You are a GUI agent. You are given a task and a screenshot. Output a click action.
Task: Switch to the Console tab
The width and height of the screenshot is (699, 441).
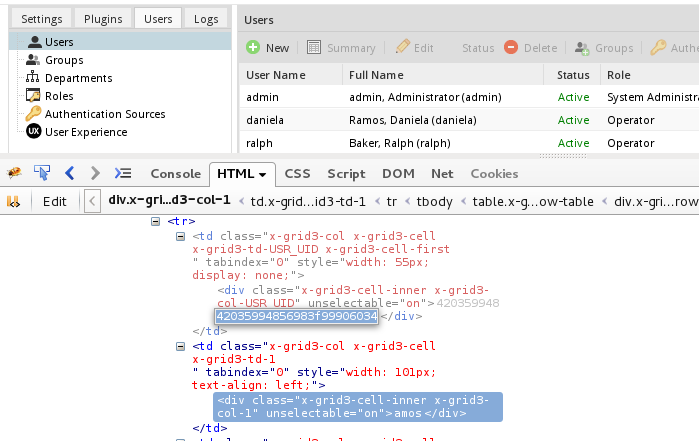pos(175,173)
